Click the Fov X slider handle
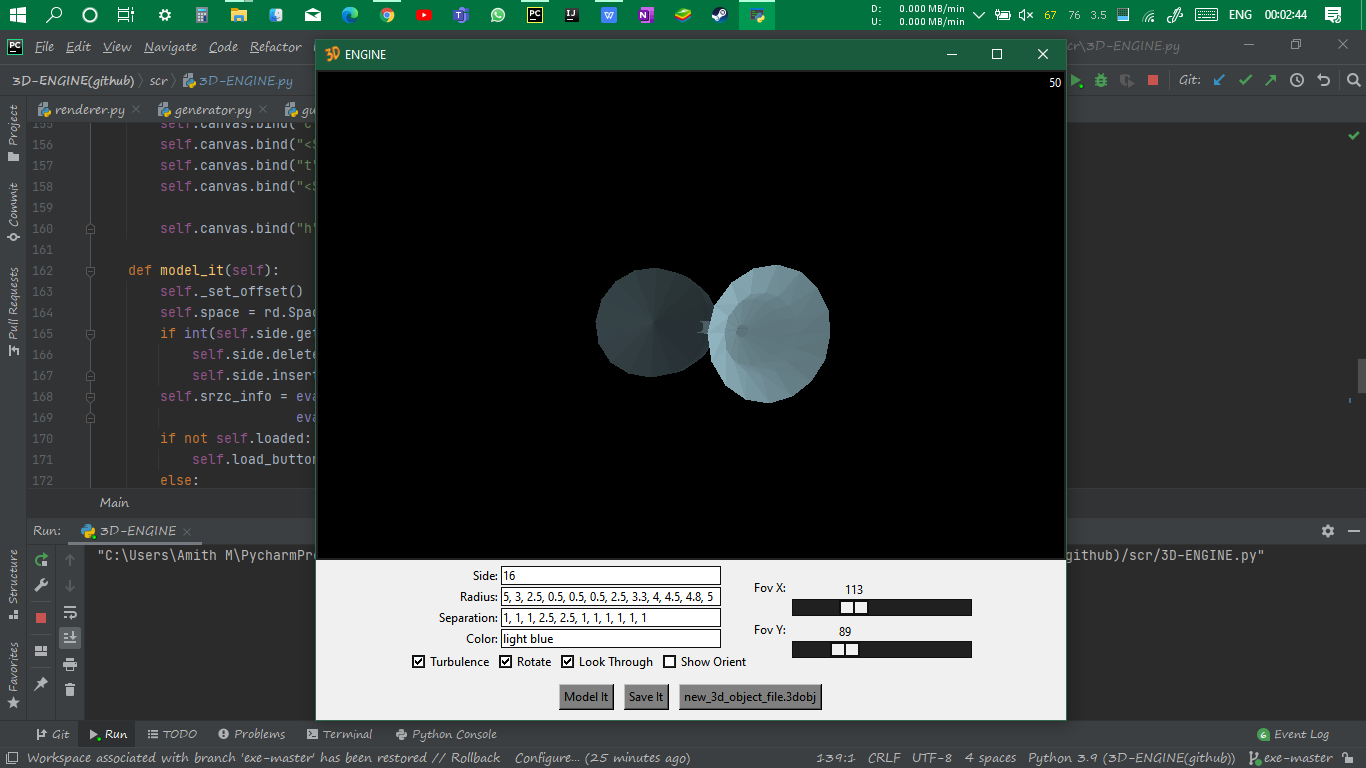This screenshot has height=768, width=1366. click(x=853, y=608)
